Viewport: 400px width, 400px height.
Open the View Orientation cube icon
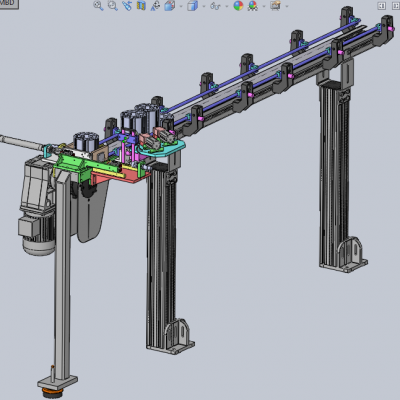pos(170,5)
